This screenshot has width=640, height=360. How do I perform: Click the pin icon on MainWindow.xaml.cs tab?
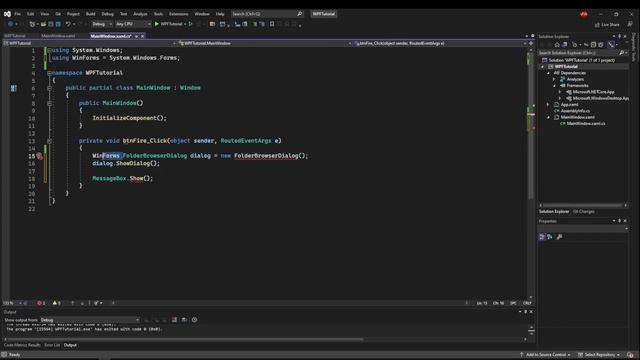[x=136, y=36]
